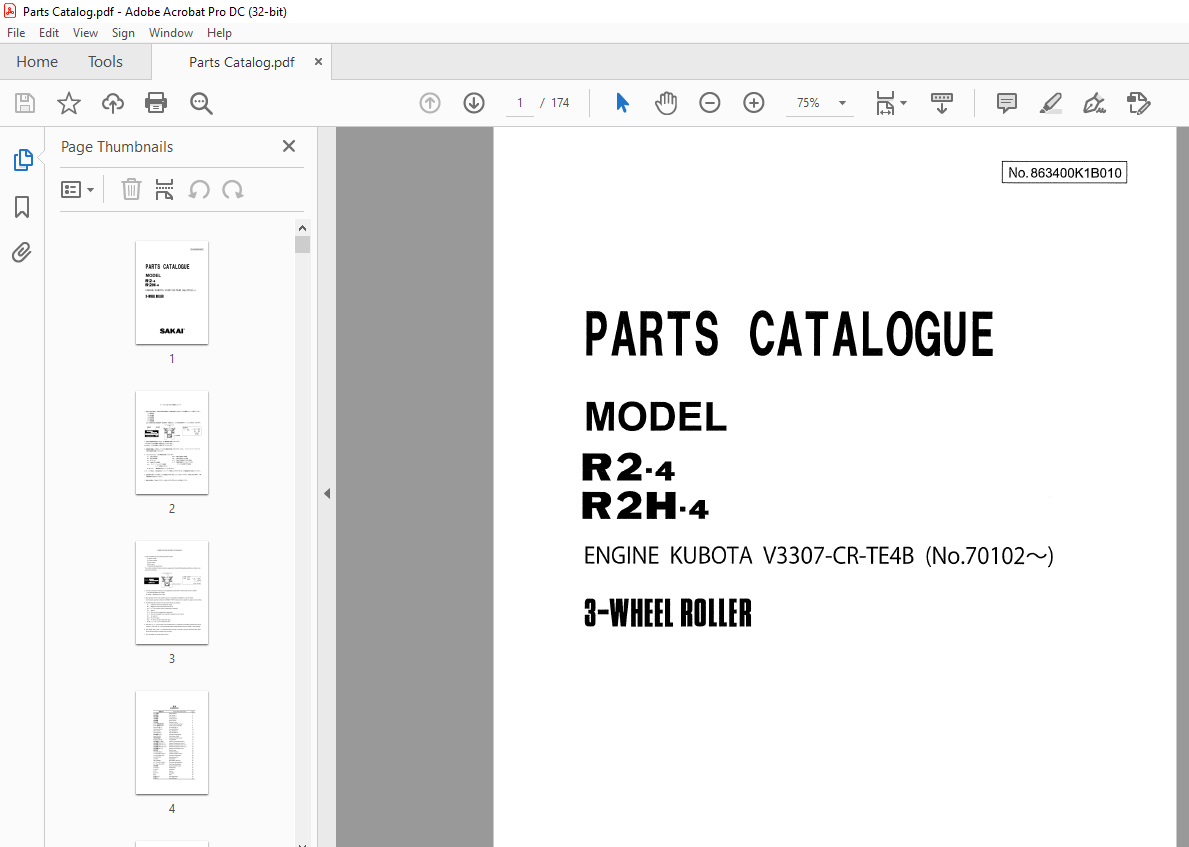Expand the fit page options arrow
Screen dimensions: 1189x847
click(x=903, y=103)
